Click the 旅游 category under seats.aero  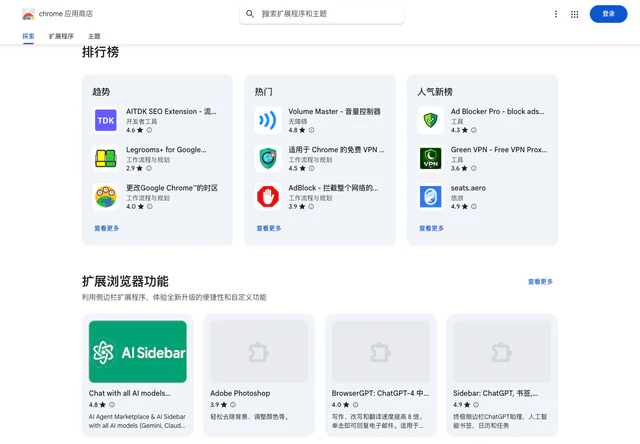tap(457, 198)
